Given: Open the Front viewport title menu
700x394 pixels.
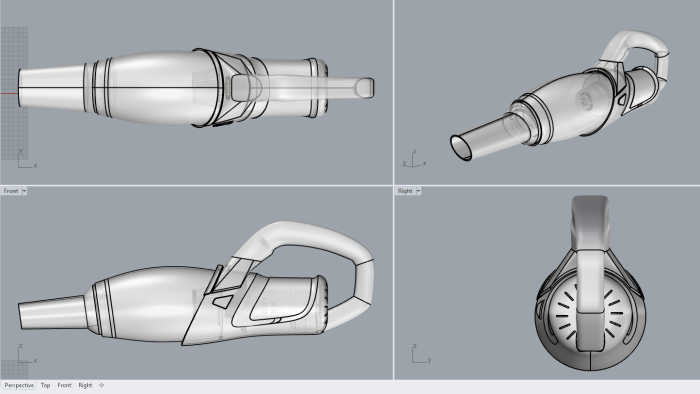Looking at the screenshot, I should point(11,191).
